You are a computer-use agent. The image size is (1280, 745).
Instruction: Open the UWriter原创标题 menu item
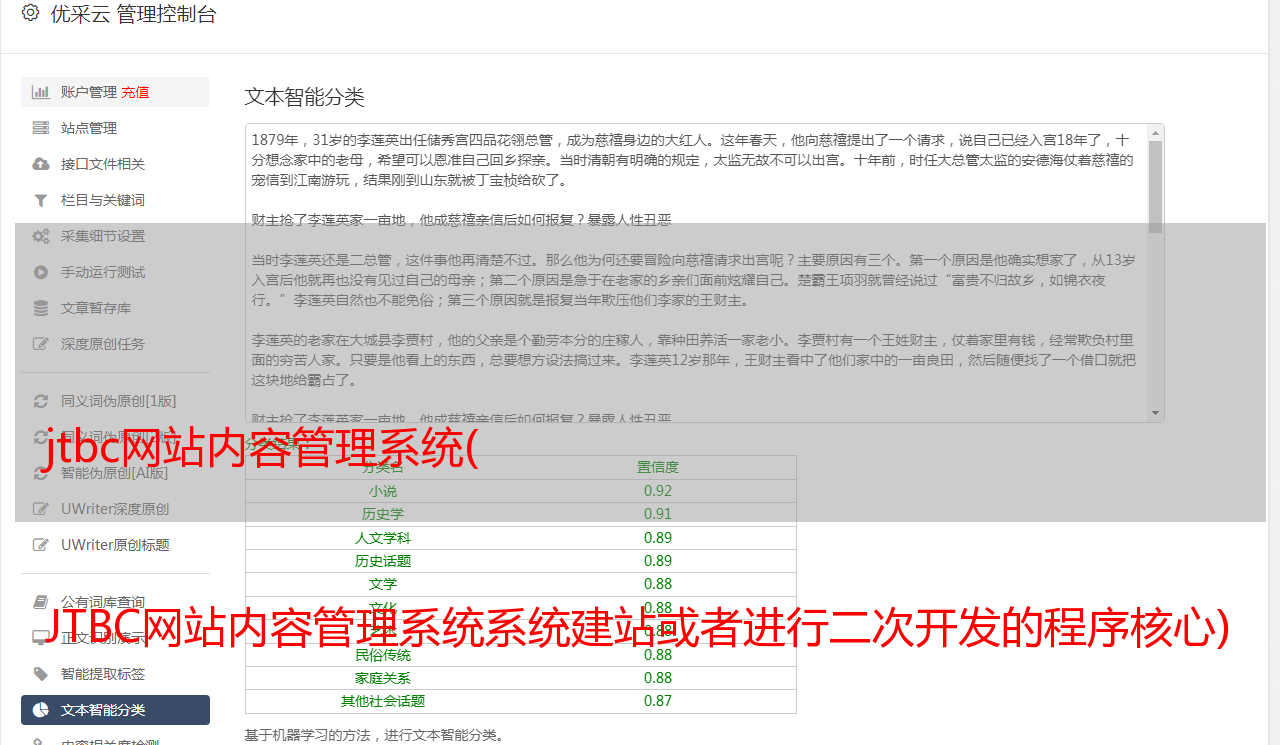click(115, 545)
